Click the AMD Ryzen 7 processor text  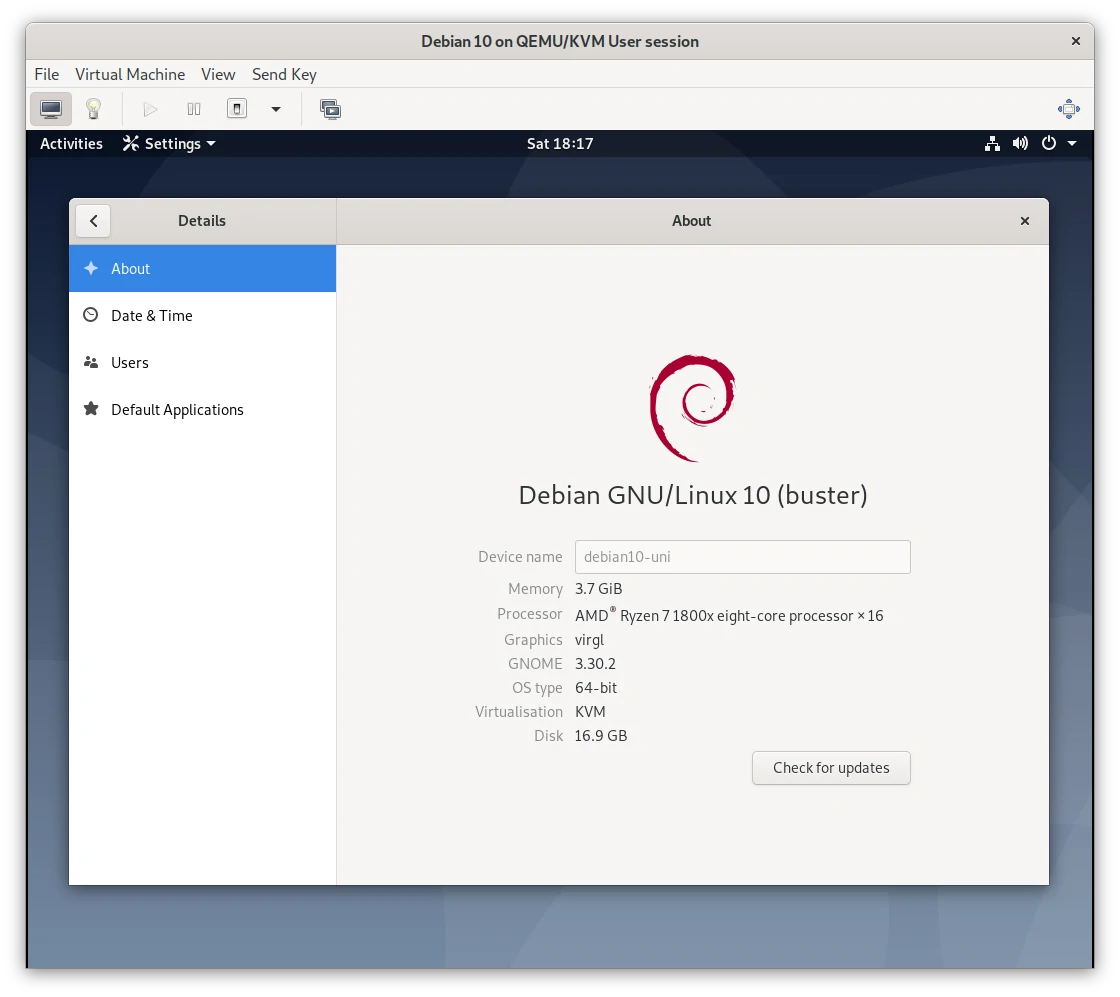click(x=729, y=615)
